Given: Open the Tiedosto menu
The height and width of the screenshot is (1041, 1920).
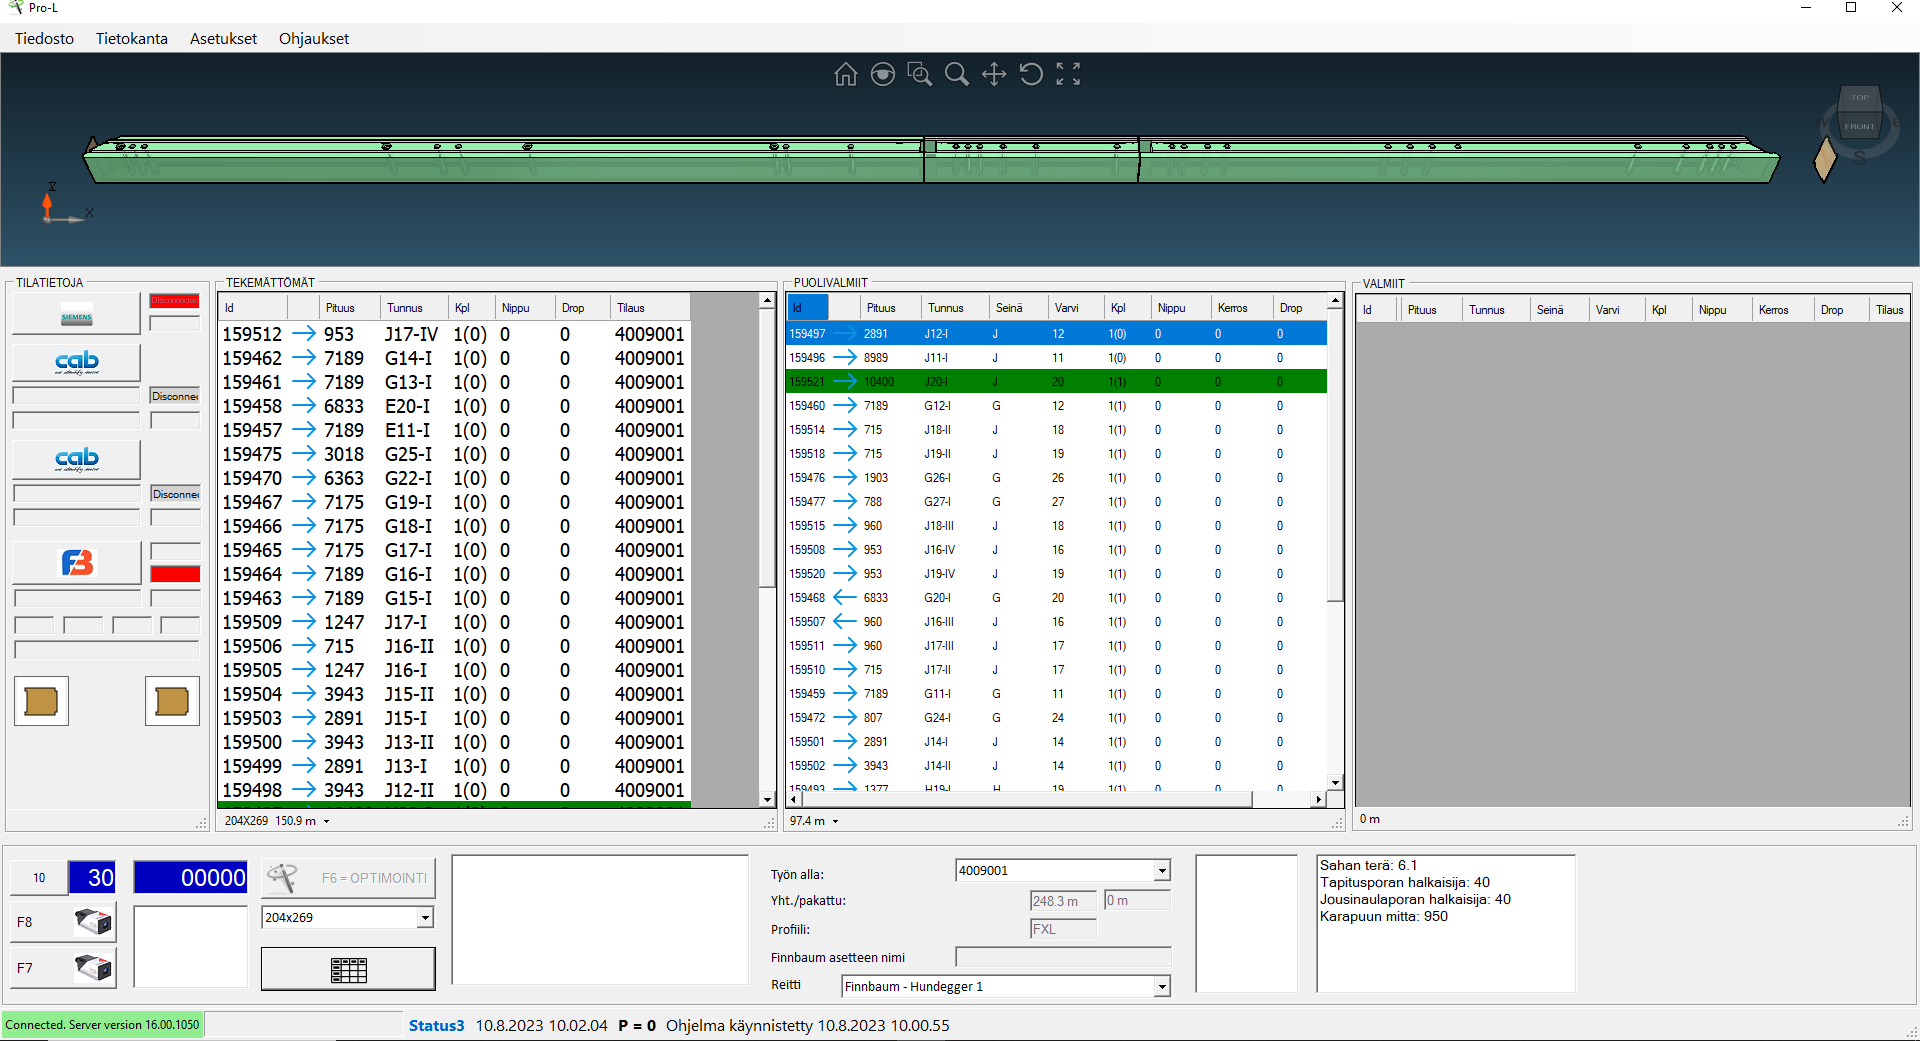Looking at the screenshot, I should coord(44,38).
